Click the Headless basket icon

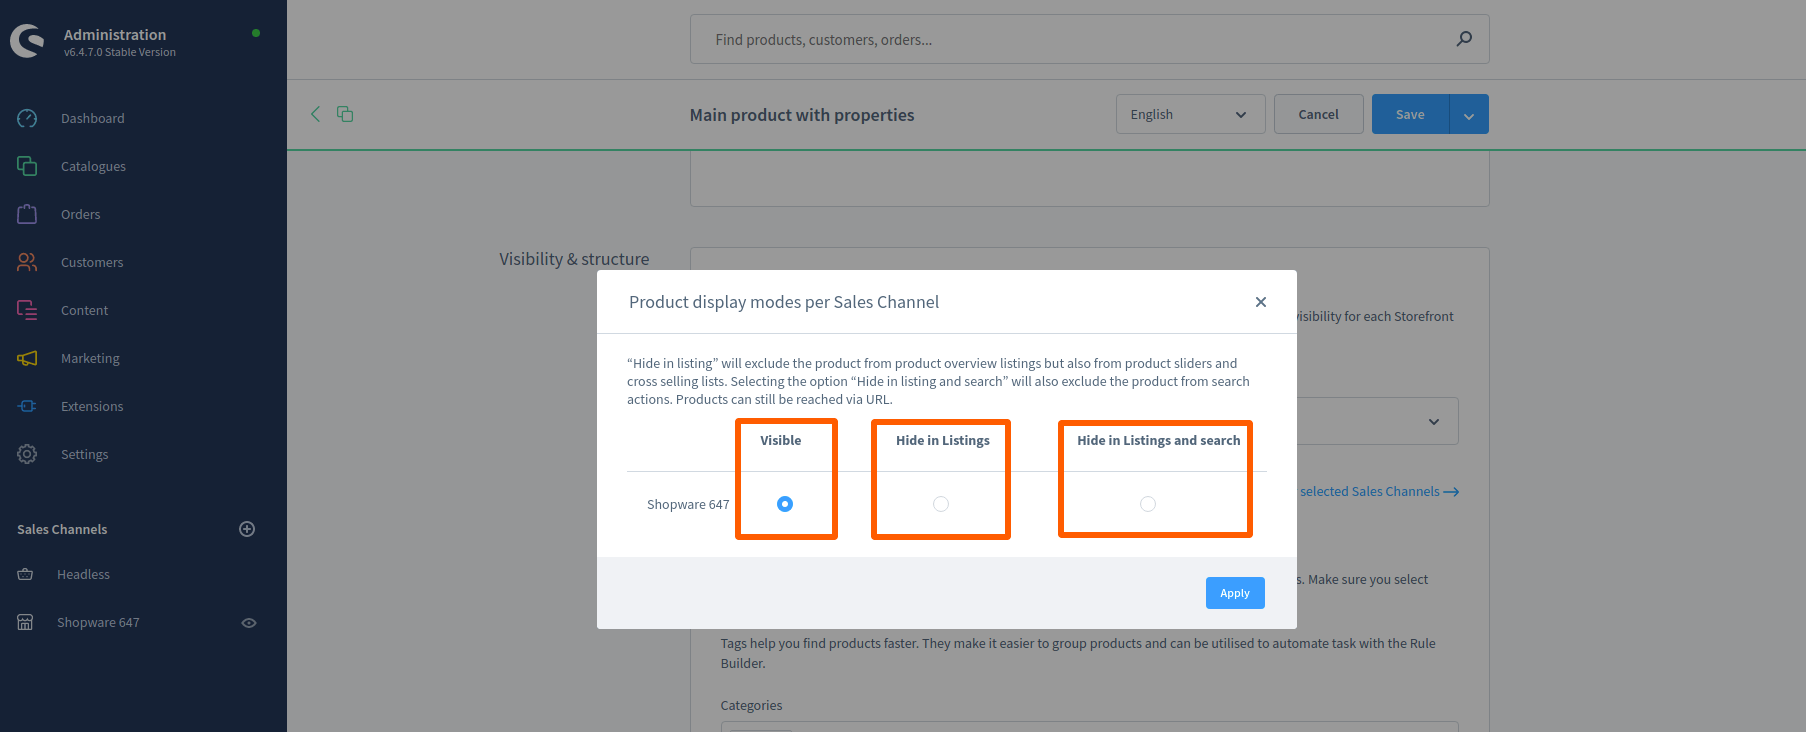pos(25,574)
